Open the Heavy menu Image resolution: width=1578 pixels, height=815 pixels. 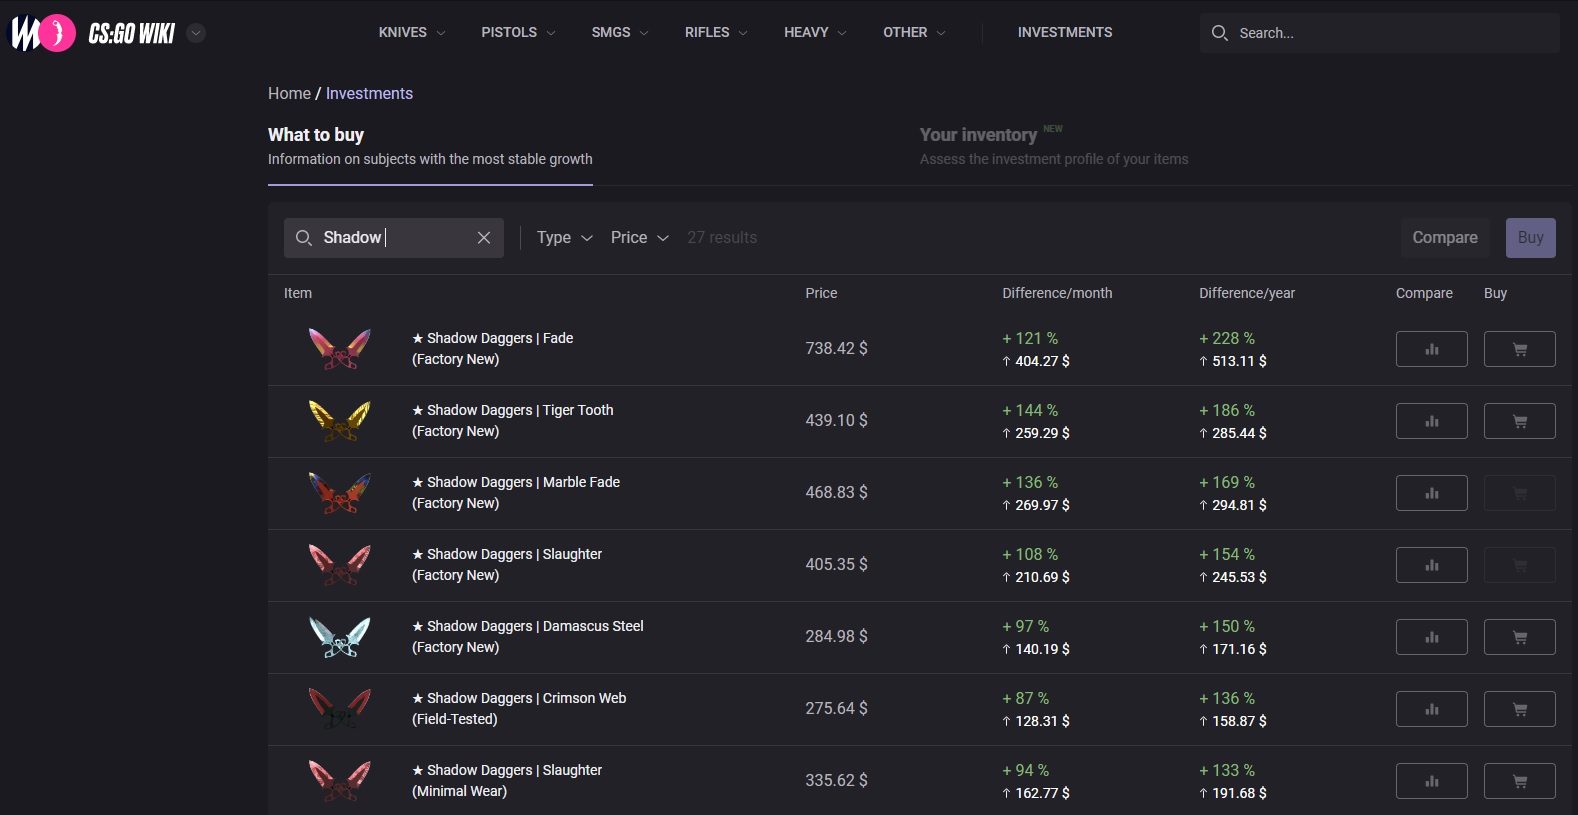click(815, 33)
